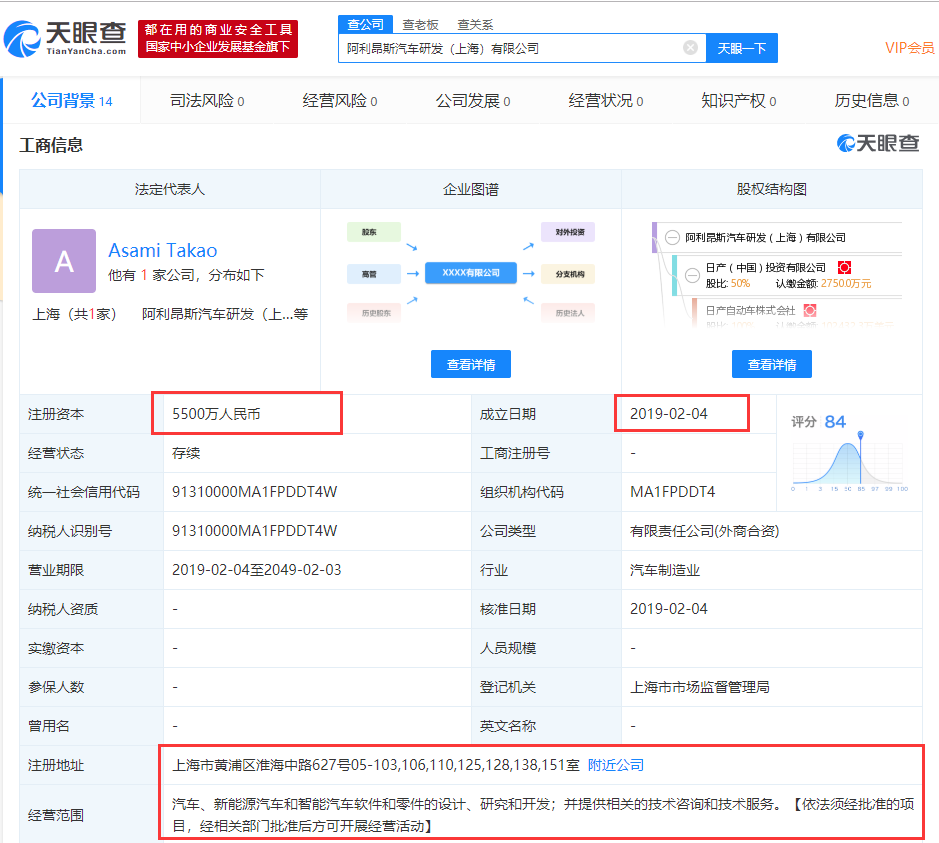Switch to the 查老板 search tab

420,25
